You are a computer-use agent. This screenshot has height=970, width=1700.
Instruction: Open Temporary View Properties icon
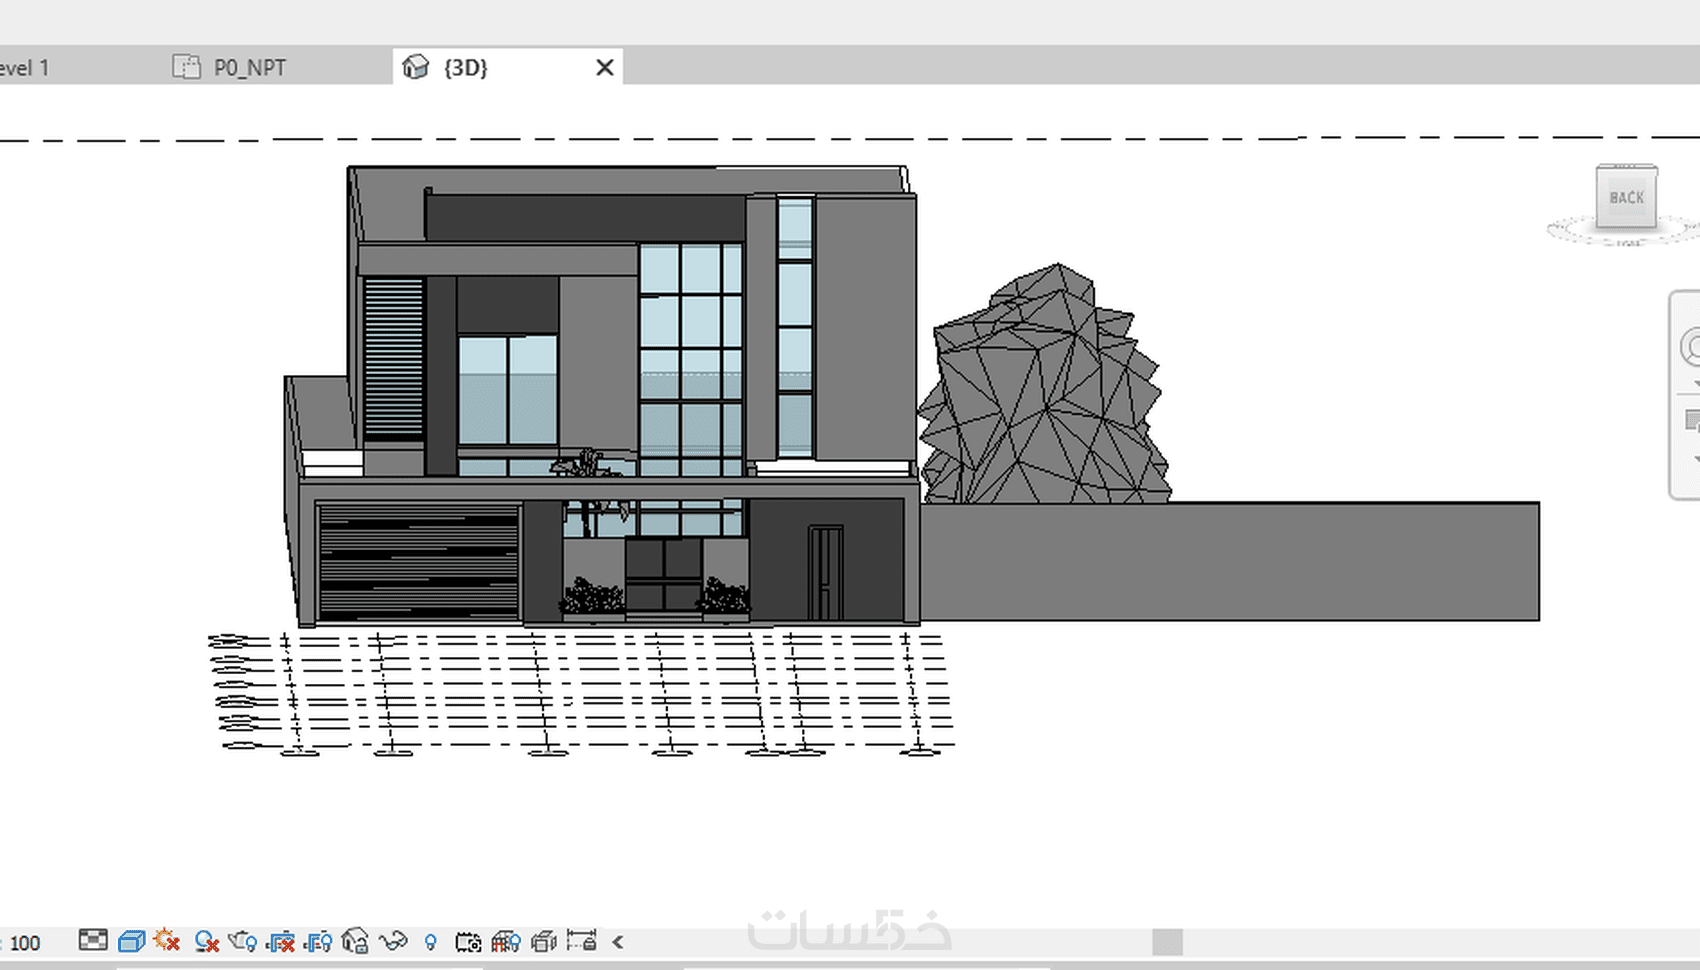468,941
